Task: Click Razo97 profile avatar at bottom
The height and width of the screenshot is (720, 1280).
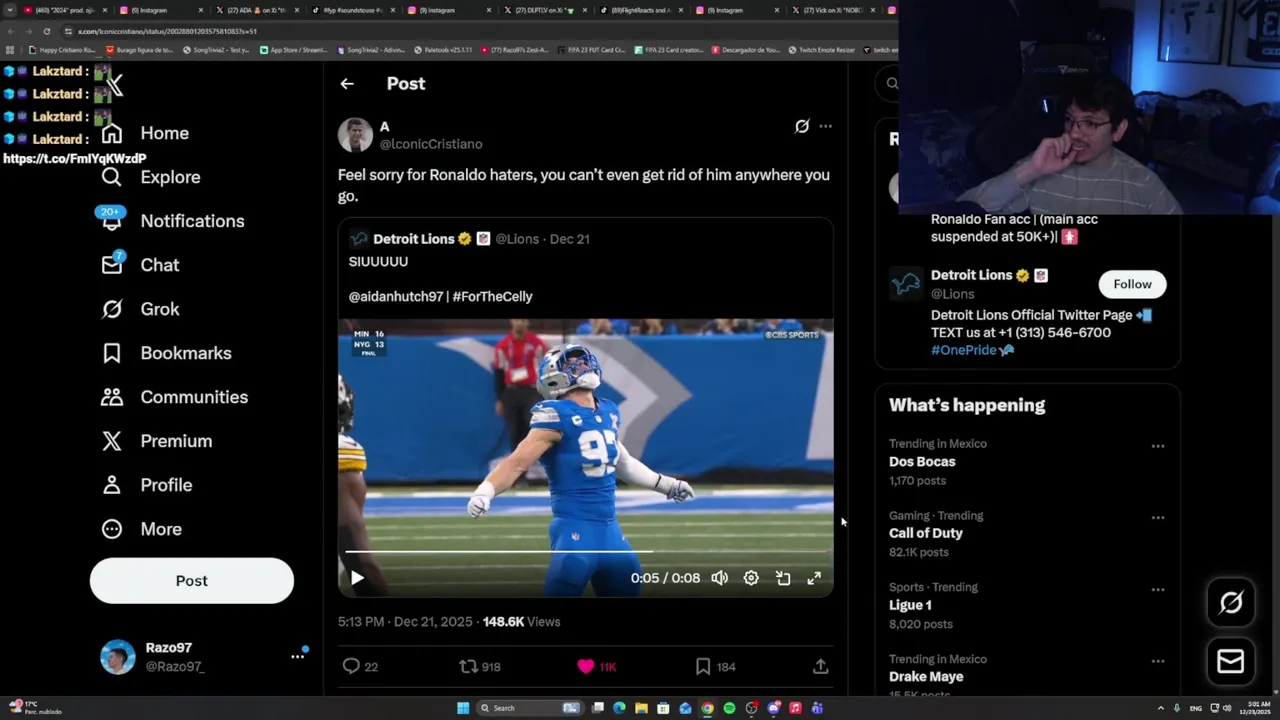Action: coord(118,657)
